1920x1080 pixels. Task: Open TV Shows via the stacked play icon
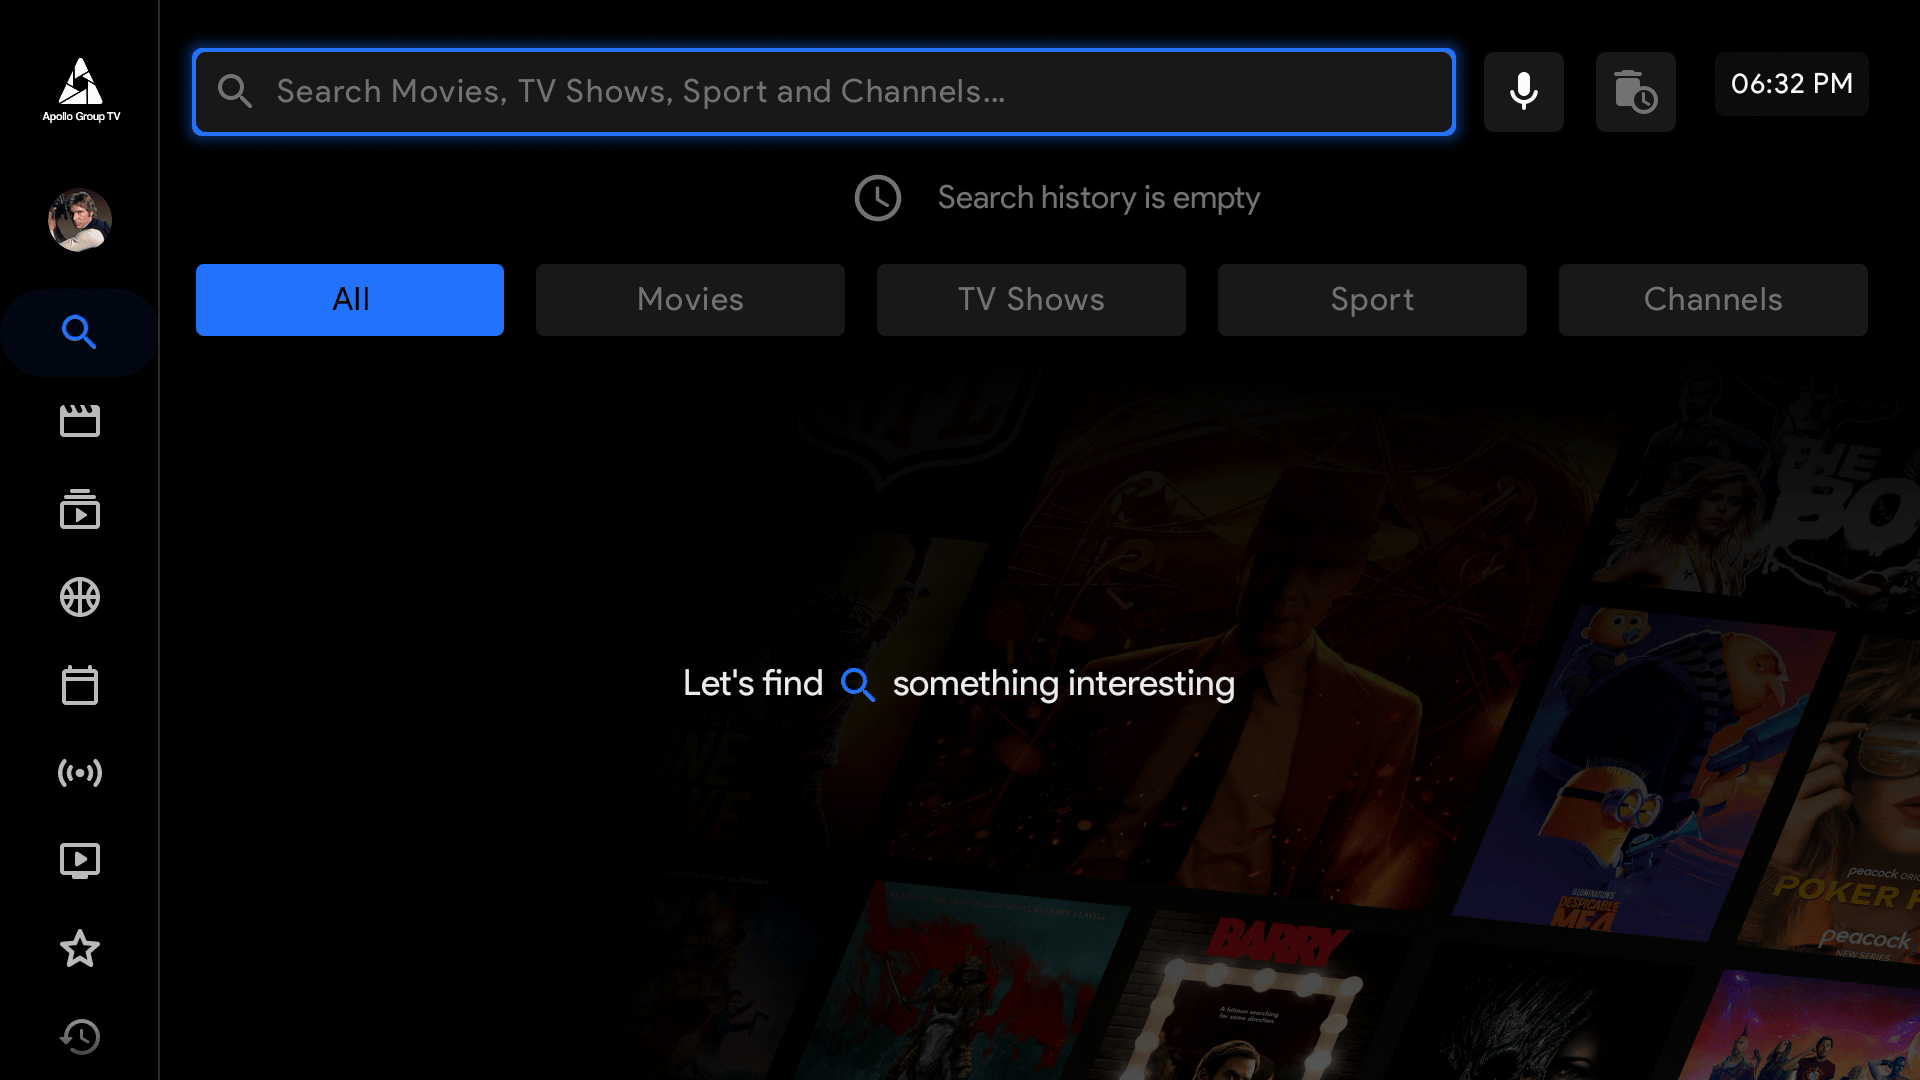pyautogui.click(x=80, y=509)
